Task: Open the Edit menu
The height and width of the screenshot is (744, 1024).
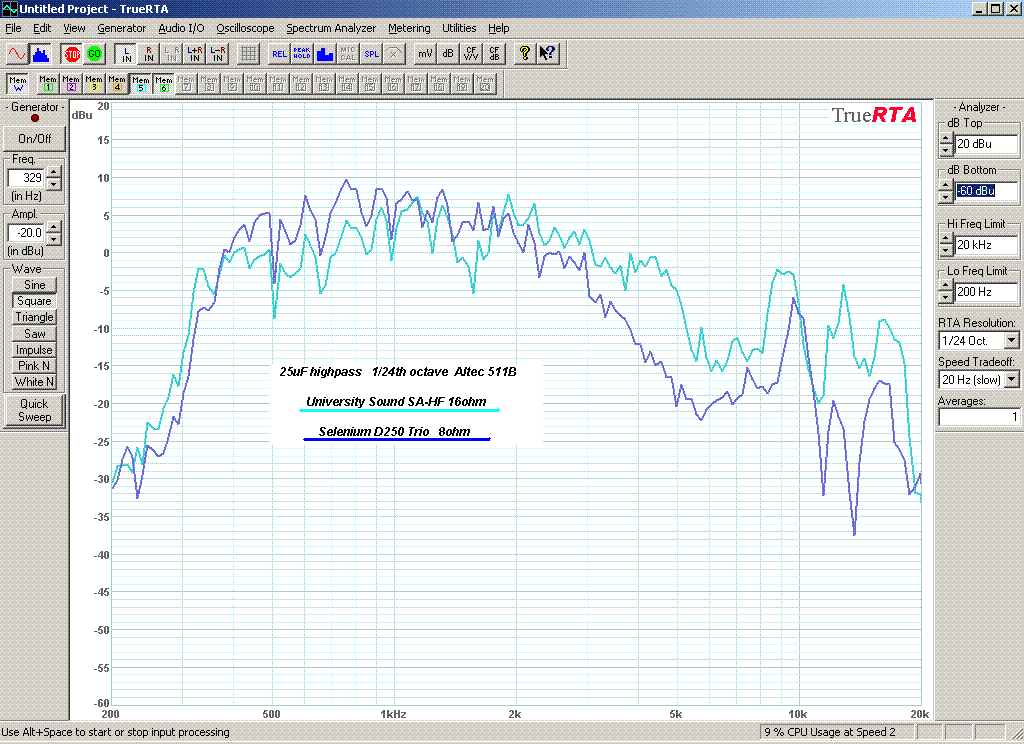Action: tap(42, 28)
